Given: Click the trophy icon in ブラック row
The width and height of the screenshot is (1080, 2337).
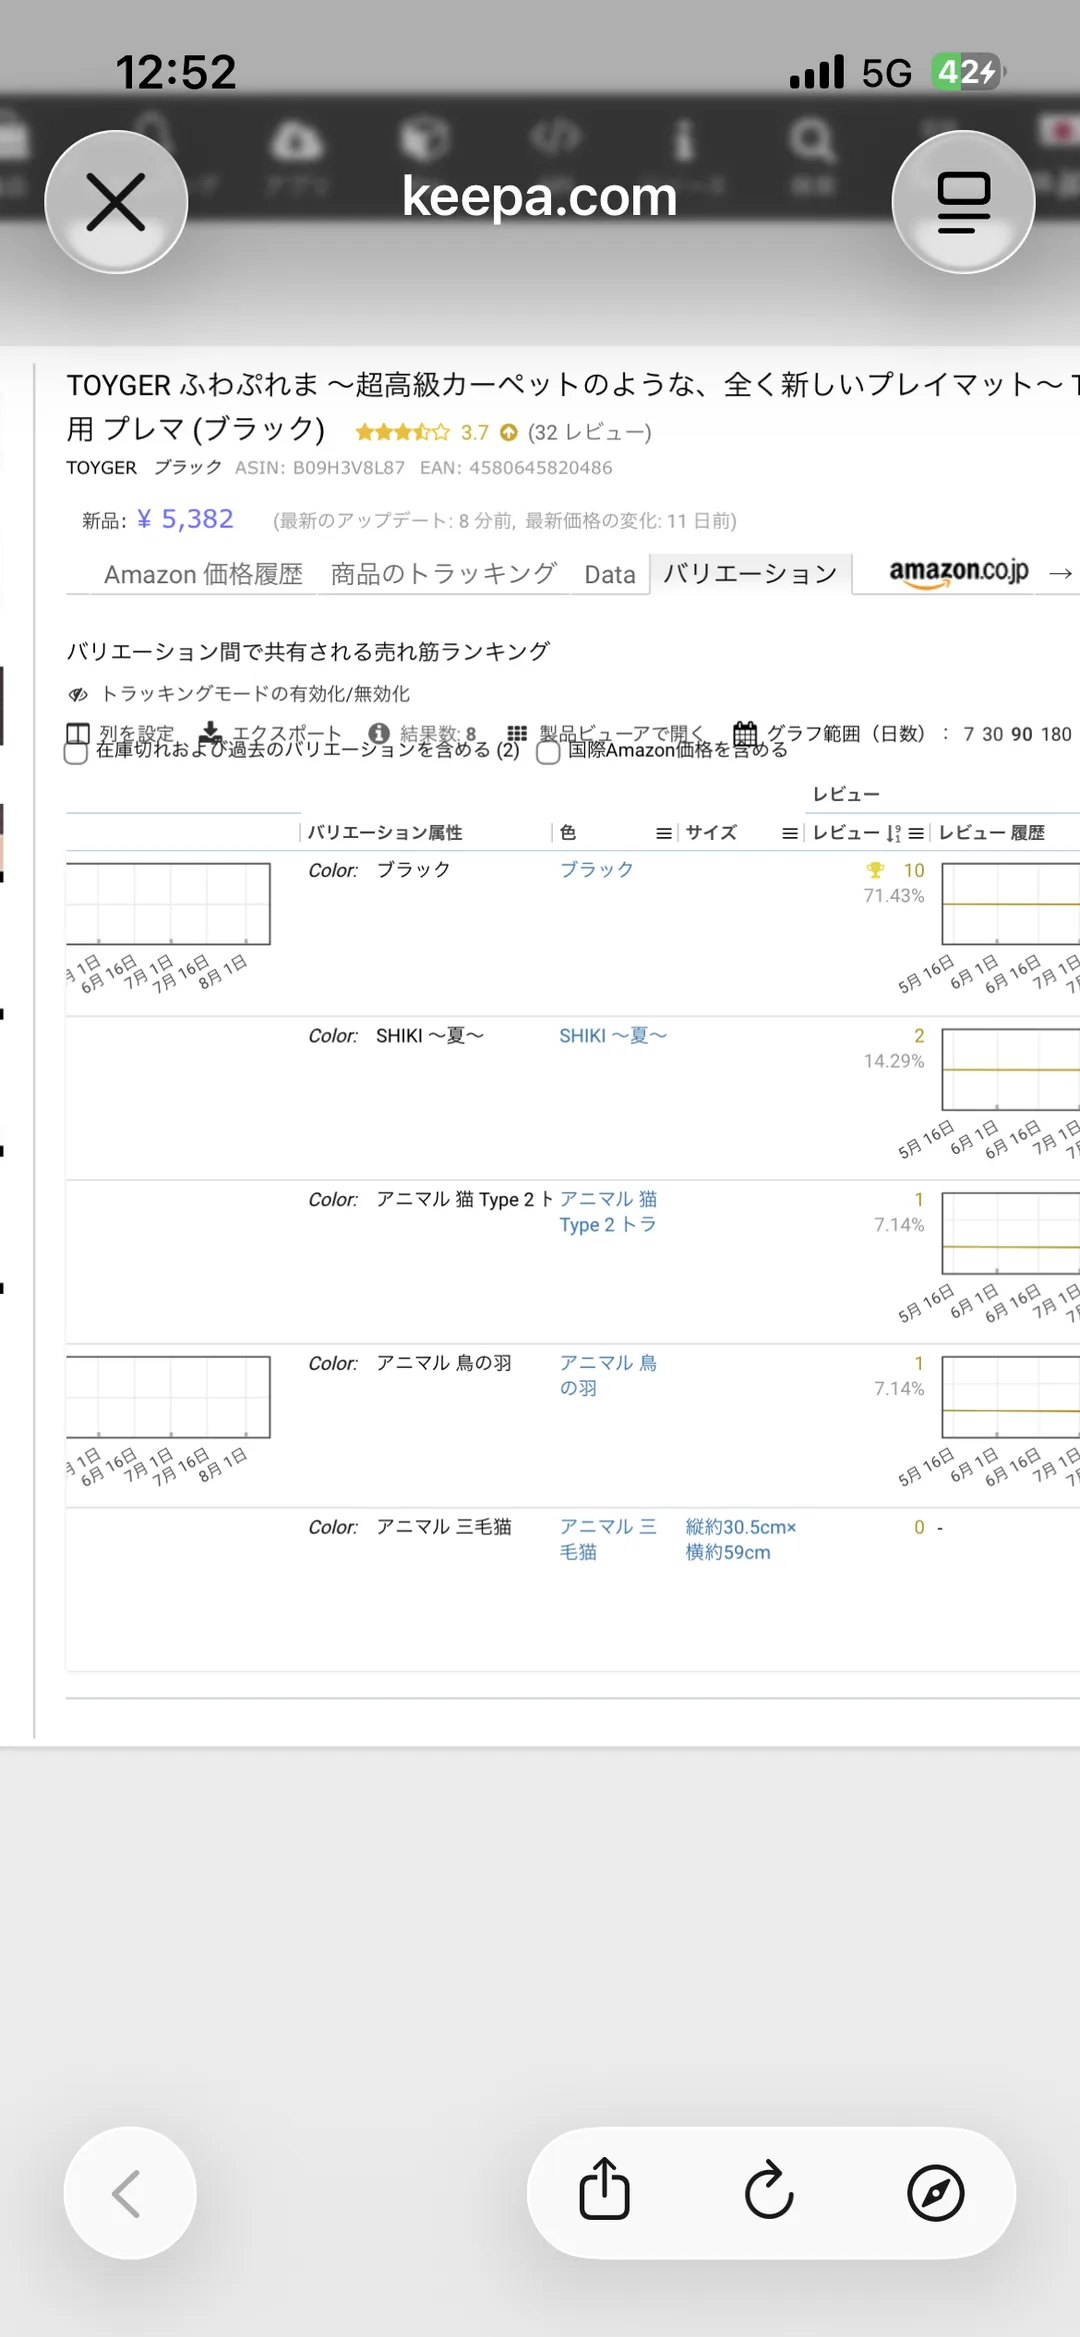Looking at the screenshot, I should (875, 870).
